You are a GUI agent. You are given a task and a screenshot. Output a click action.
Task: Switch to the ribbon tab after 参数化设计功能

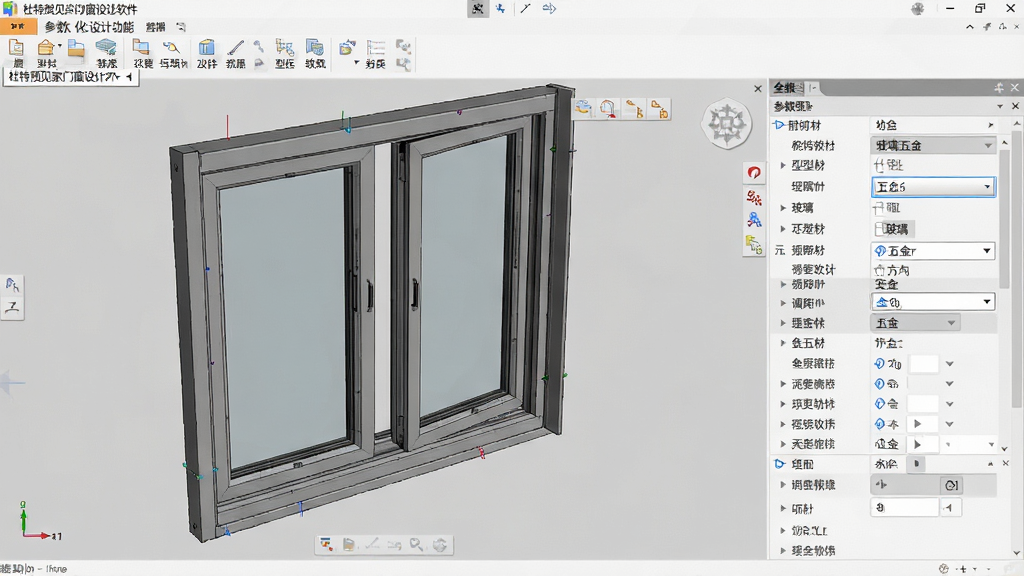click(x=155, y=27)
